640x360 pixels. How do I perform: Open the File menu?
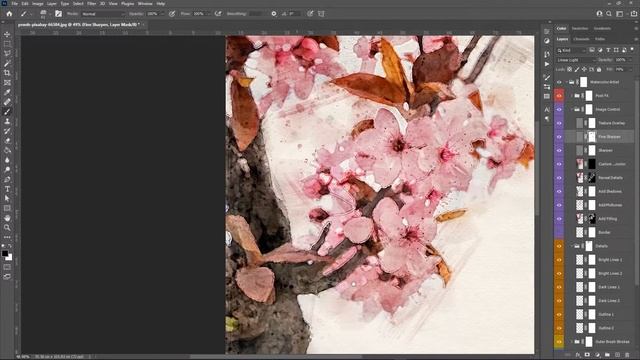tap(14, 4)
